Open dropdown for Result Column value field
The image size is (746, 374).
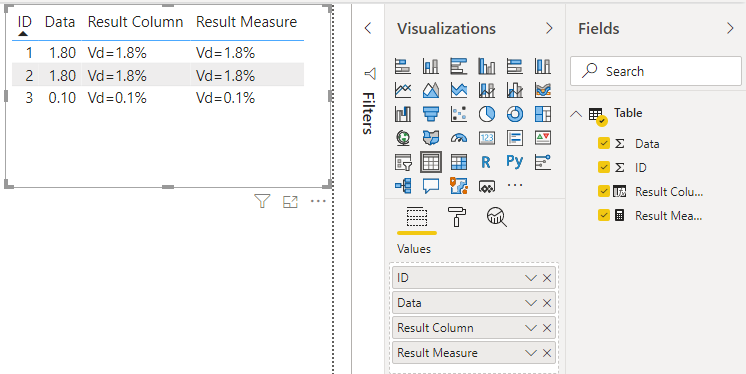click(530, 328)
